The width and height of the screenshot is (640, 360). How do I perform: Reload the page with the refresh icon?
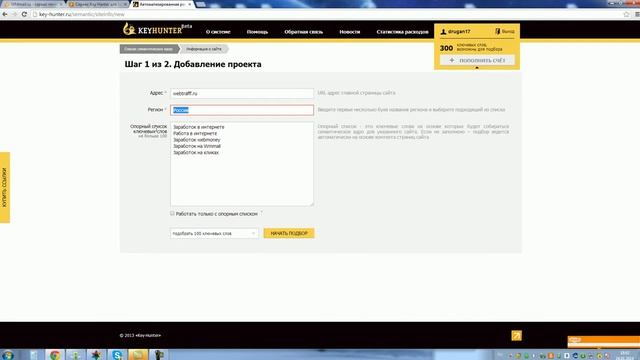point(24,14)
